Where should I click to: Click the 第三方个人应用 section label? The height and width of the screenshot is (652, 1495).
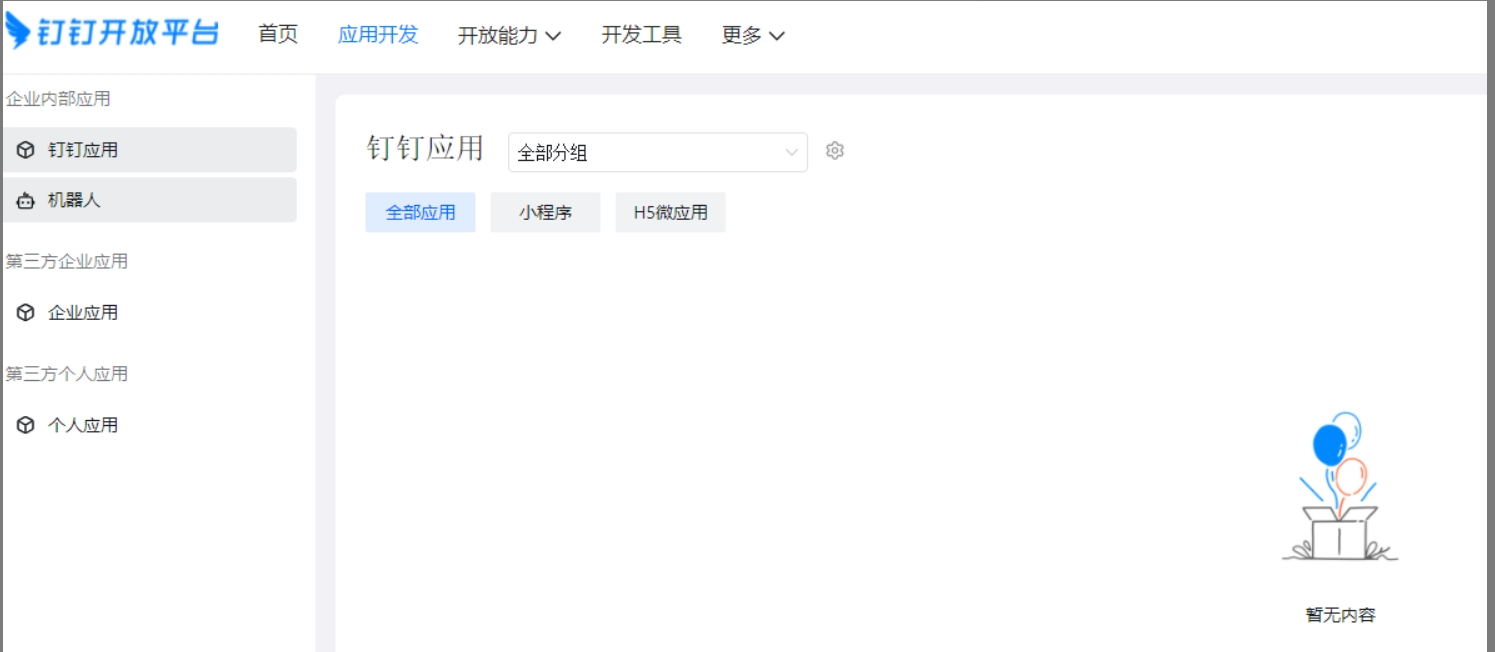67,374
